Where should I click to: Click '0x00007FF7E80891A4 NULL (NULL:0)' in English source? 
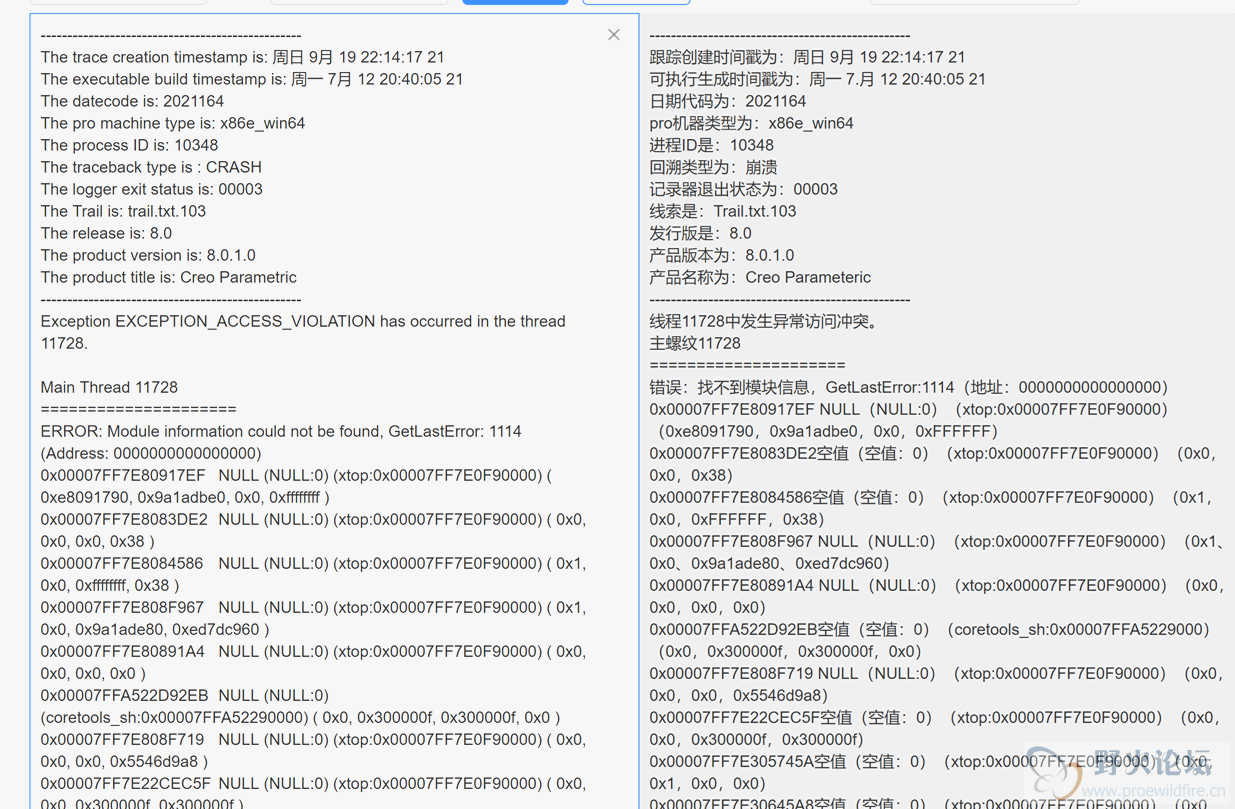[184, 651]
